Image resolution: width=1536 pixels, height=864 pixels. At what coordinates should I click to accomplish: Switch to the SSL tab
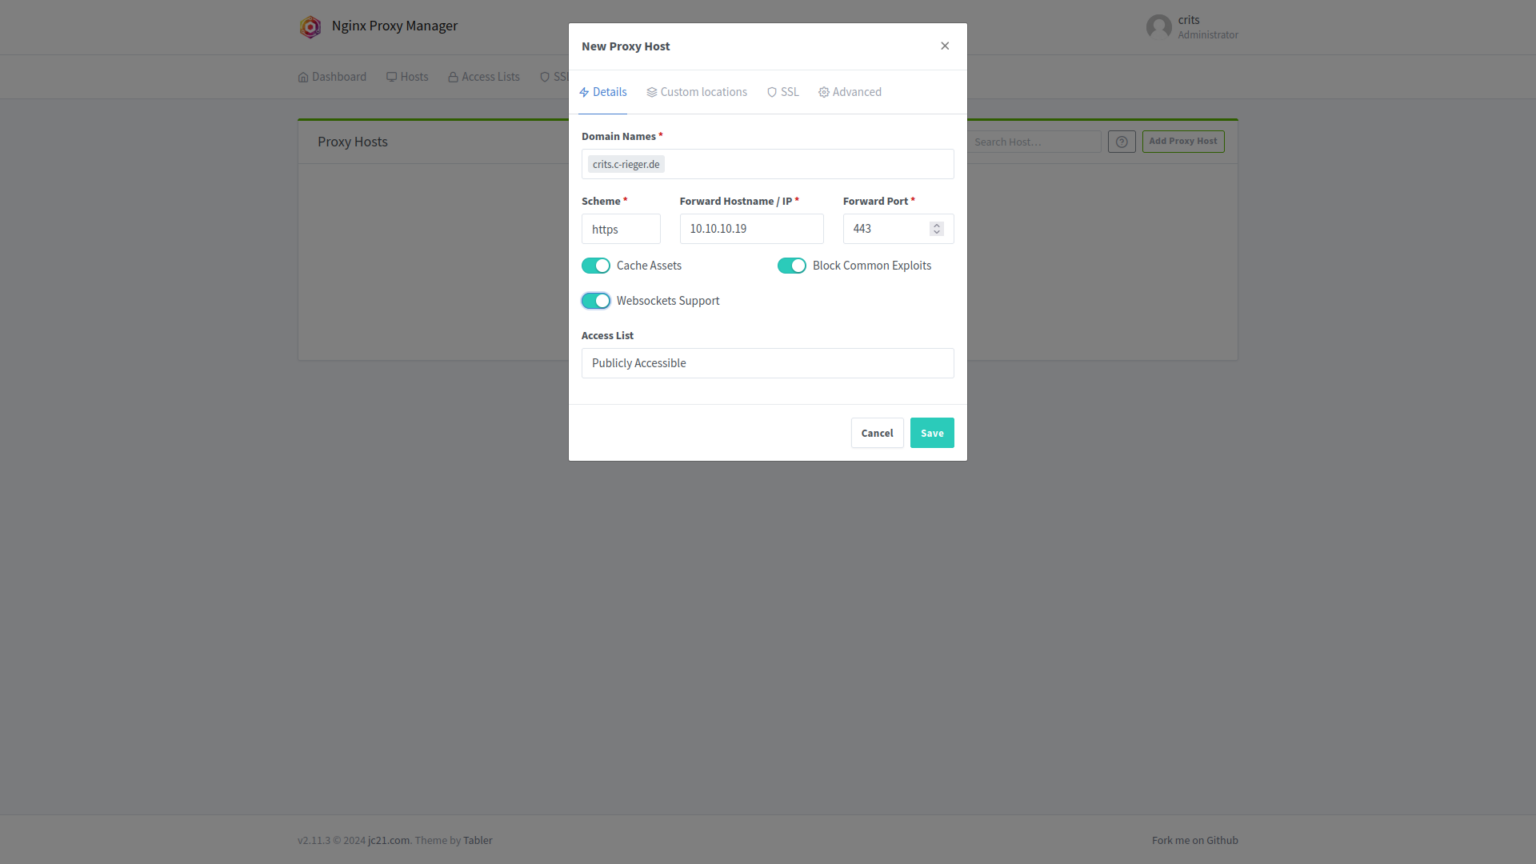[x=783, y=91]
